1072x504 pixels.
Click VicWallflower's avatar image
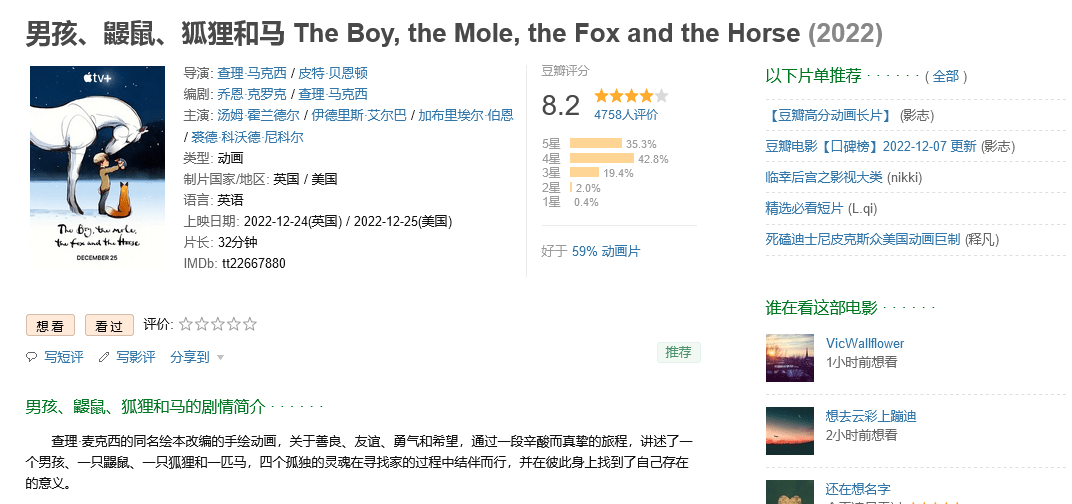790,358
